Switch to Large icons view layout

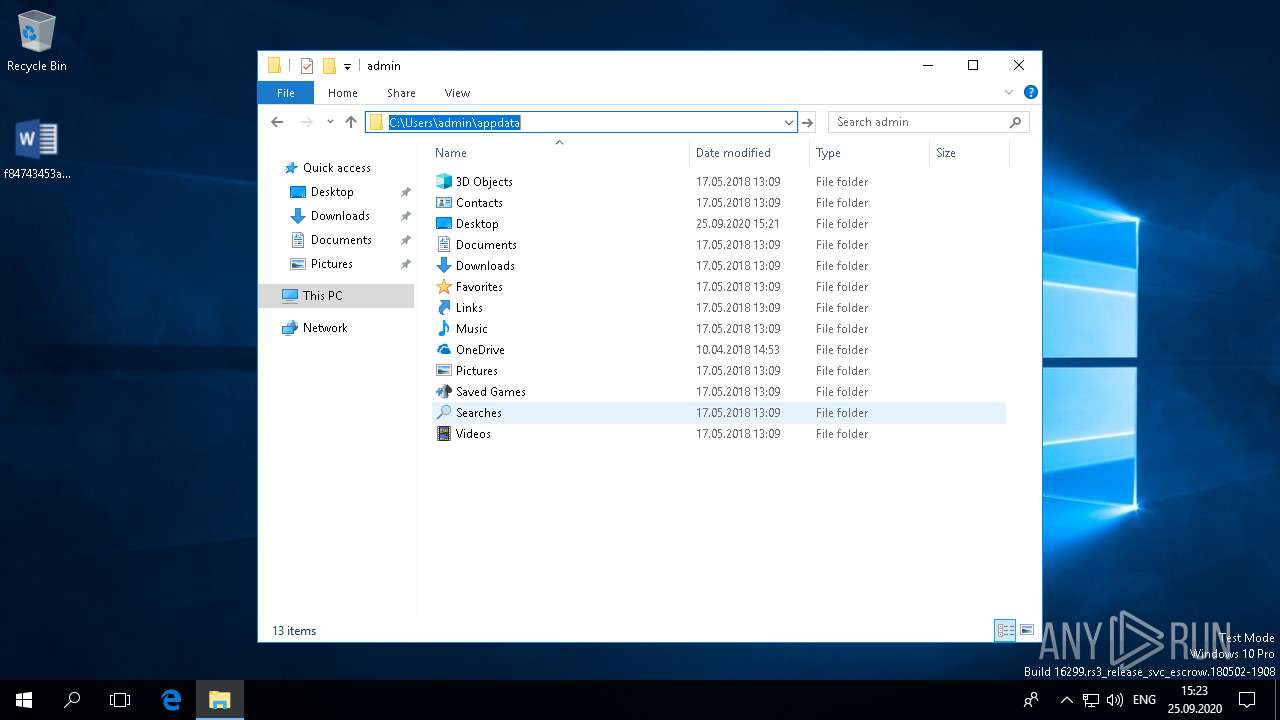click(x=1027, y=630)
